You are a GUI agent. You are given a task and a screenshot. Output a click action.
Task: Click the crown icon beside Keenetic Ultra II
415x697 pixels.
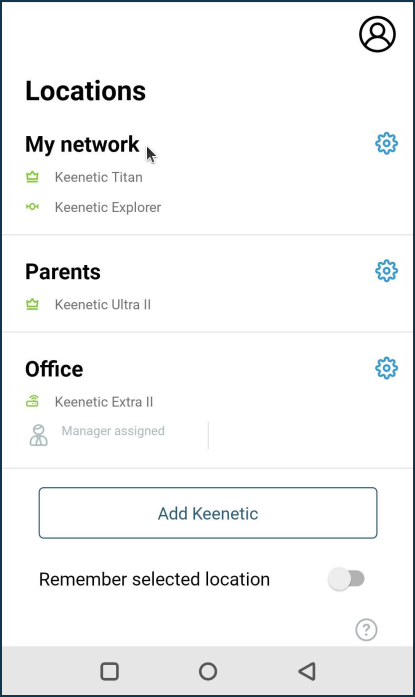[x=32, y=304]
